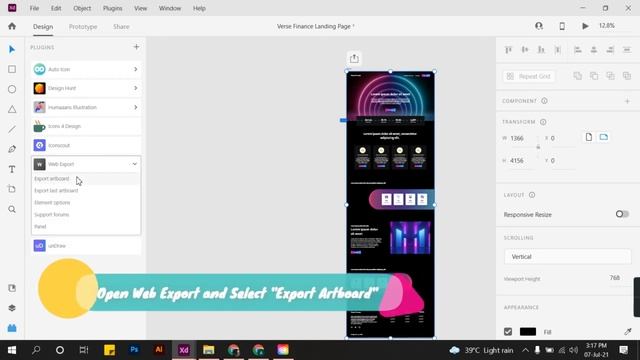
Task: Select portrait orientation icon
Action: coord(589,137)
